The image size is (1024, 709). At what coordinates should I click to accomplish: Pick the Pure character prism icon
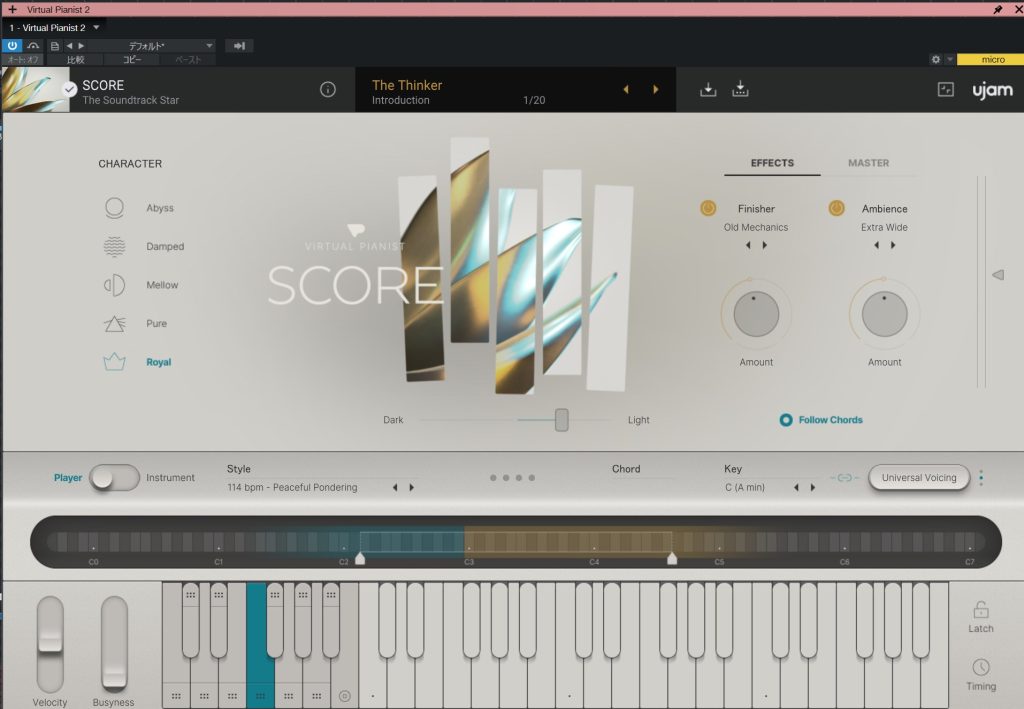click(114, 323)
